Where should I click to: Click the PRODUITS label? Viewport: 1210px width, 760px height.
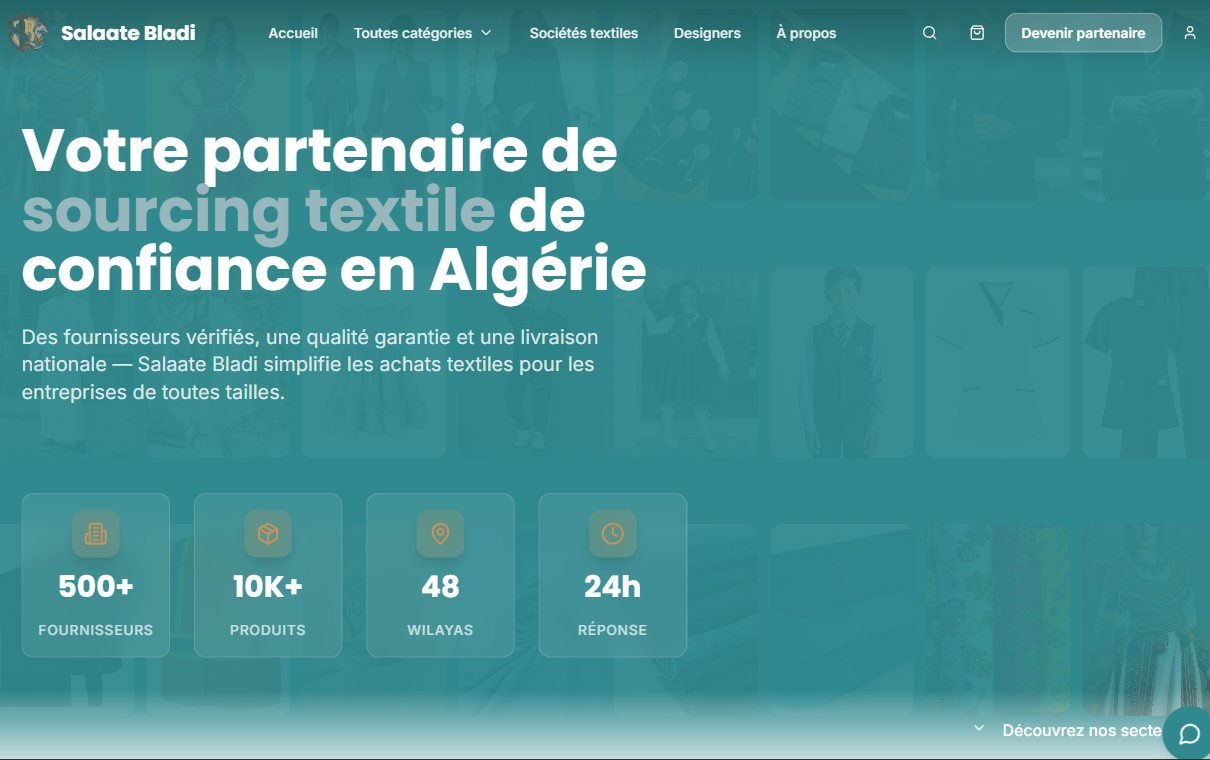[268, 630]
